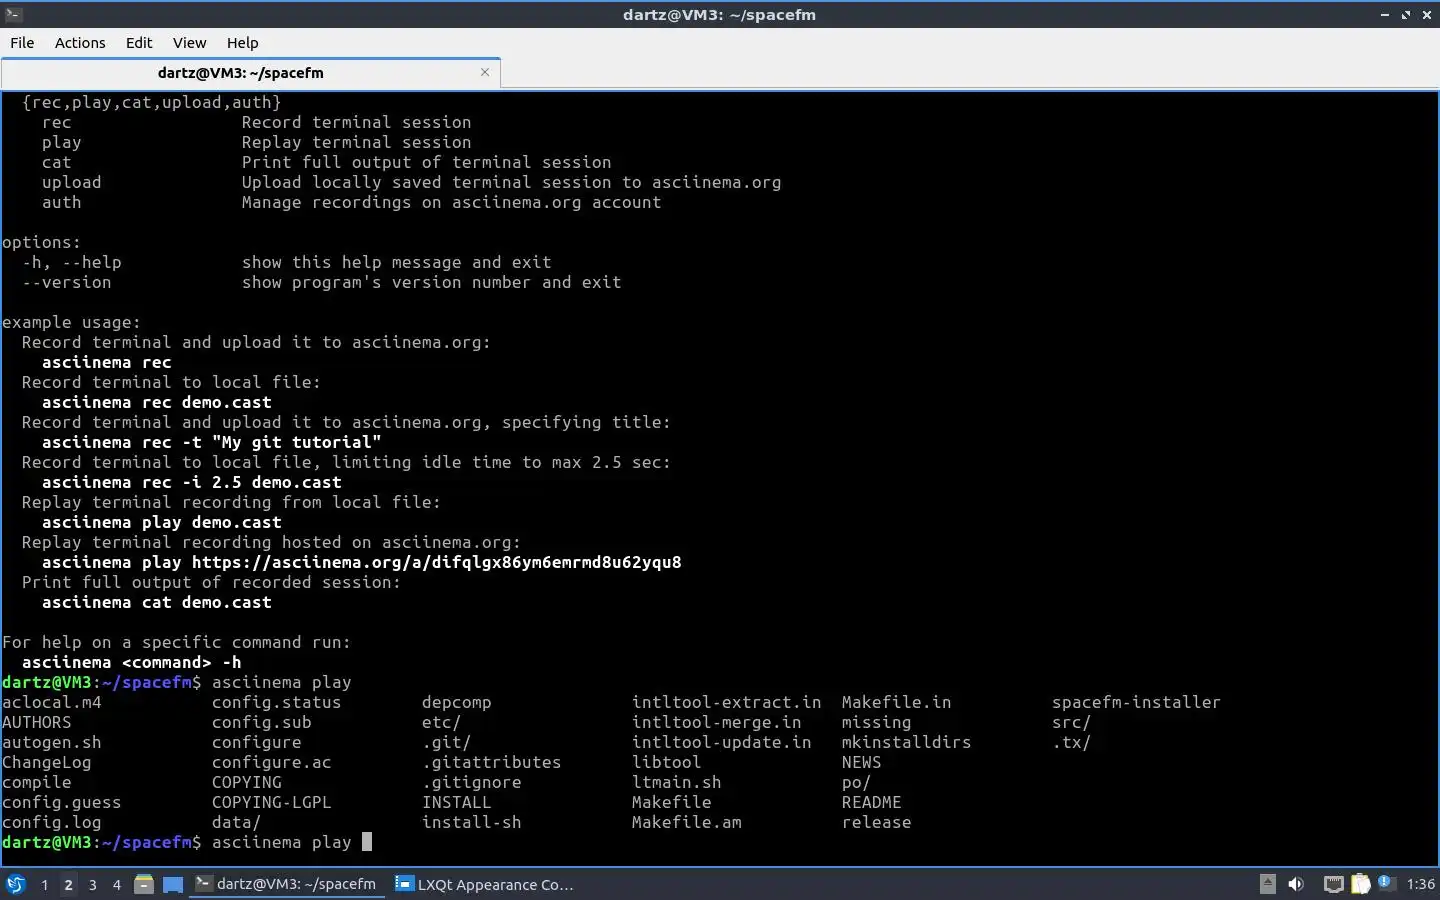Click the '-h, --help' option text
This screenshot has width=1440, height=900.
pos(72,262)
